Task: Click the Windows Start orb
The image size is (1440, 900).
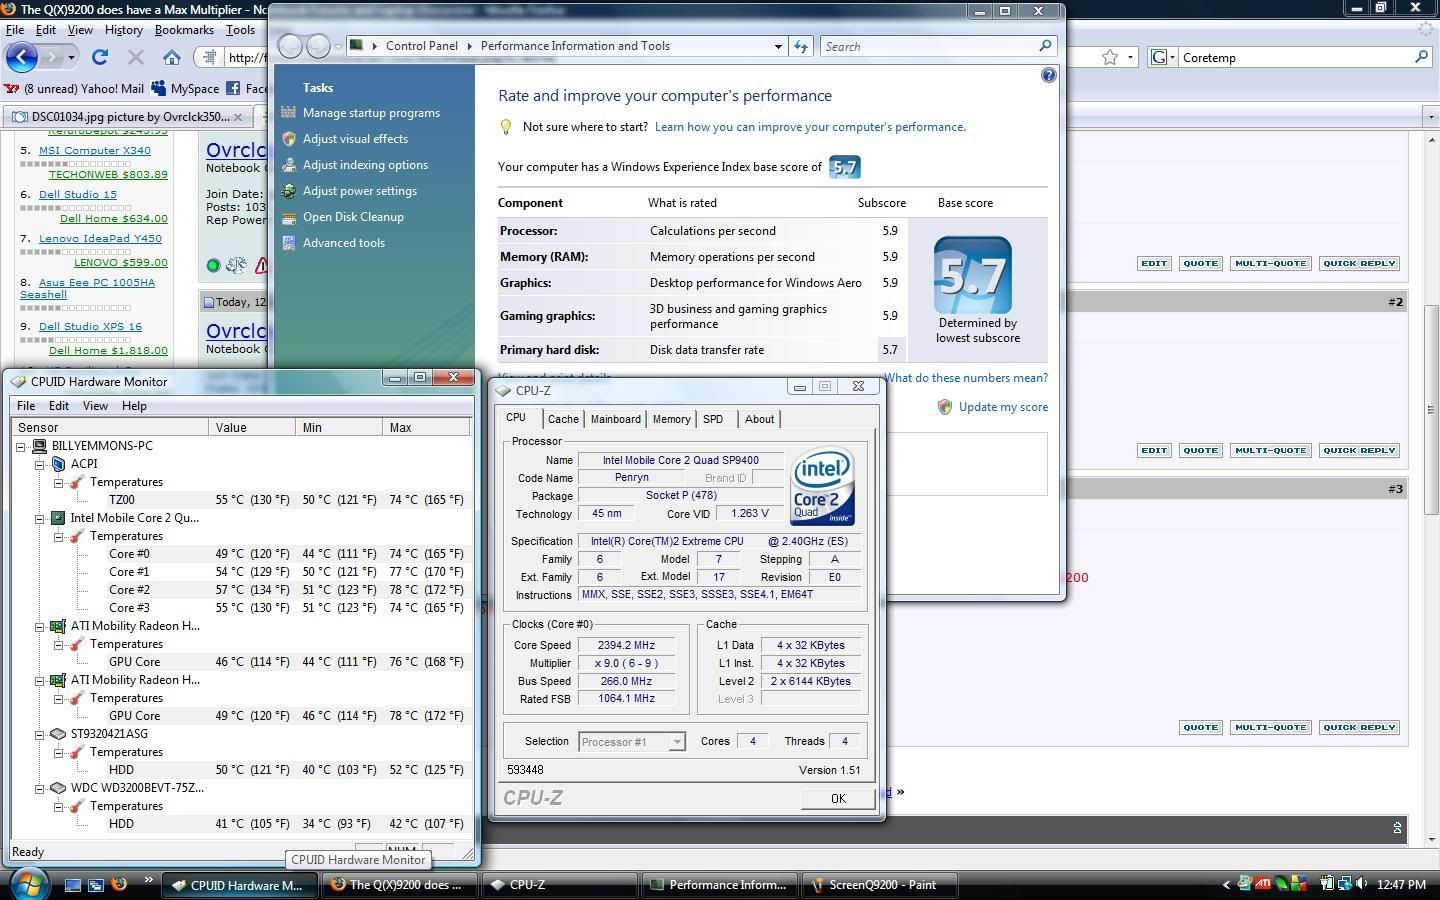Action: 28,884
